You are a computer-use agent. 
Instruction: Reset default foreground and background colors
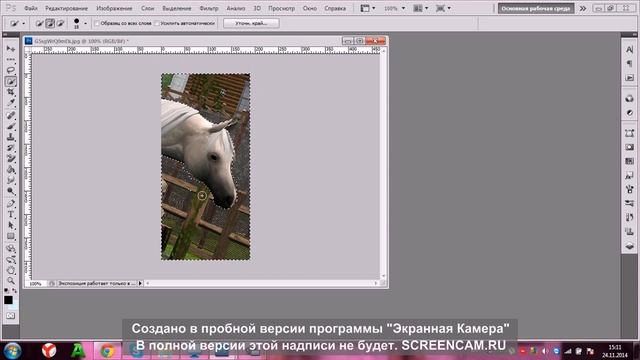pos(6,290)
